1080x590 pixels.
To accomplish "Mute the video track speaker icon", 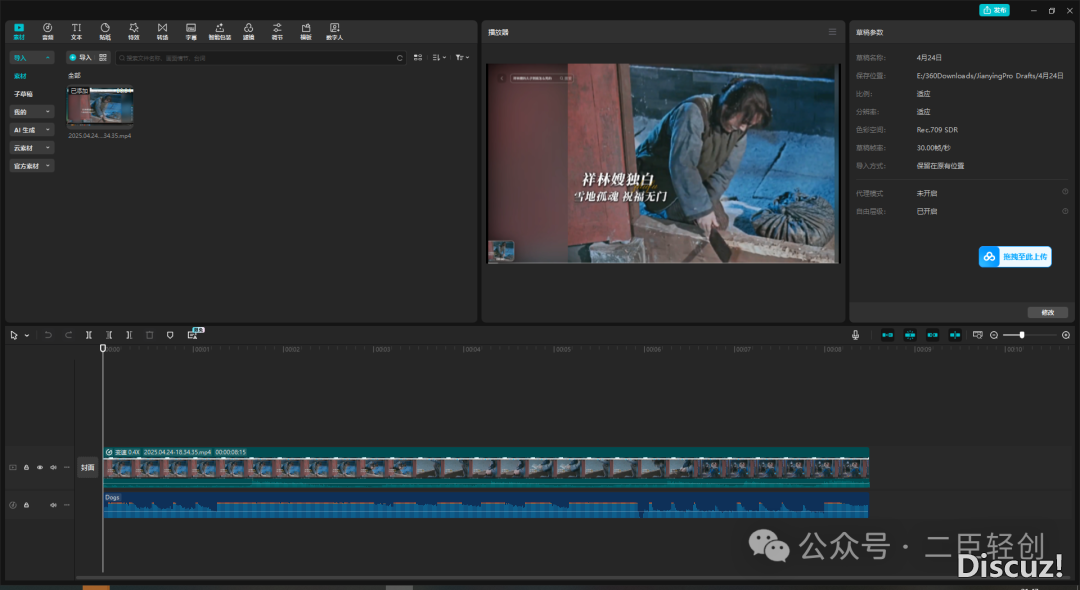I will point(53,467).
